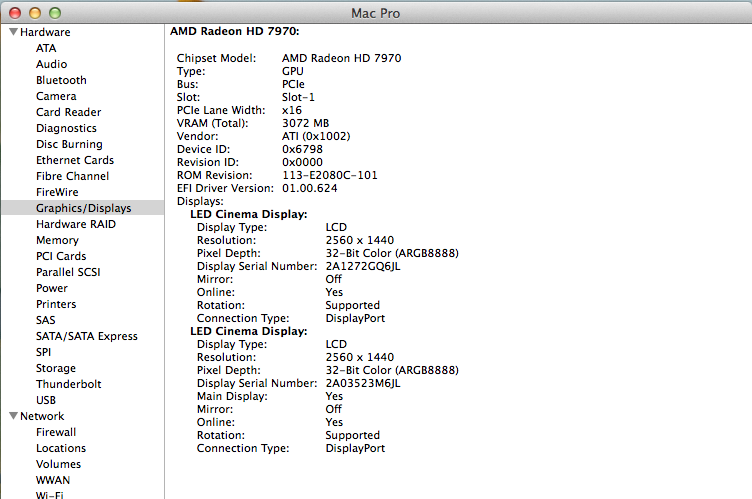Select SAS in the sidebar

click(x=46, y=320)
